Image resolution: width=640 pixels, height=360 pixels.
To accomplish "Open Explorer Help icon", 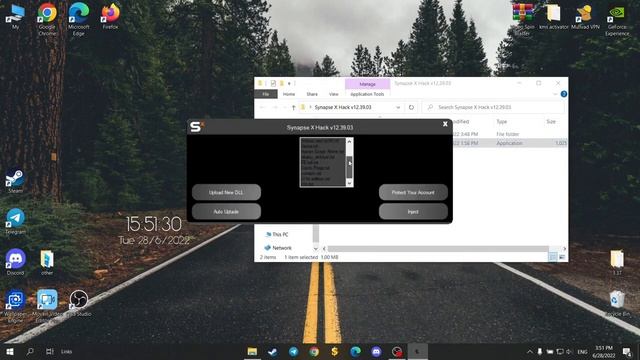I will 564,94.
